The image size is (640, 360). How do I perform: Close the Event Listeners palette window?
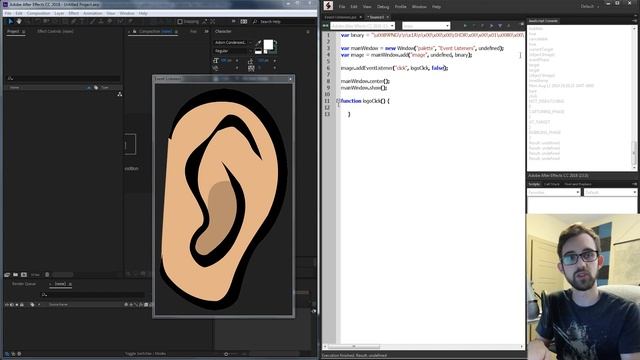coord(291,79)
